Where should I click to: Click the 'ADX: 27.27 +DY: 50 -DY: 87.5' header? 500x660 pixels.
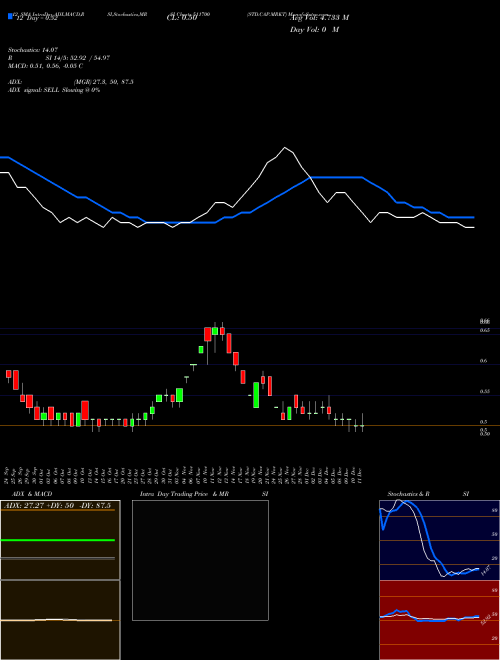[56, 505]
